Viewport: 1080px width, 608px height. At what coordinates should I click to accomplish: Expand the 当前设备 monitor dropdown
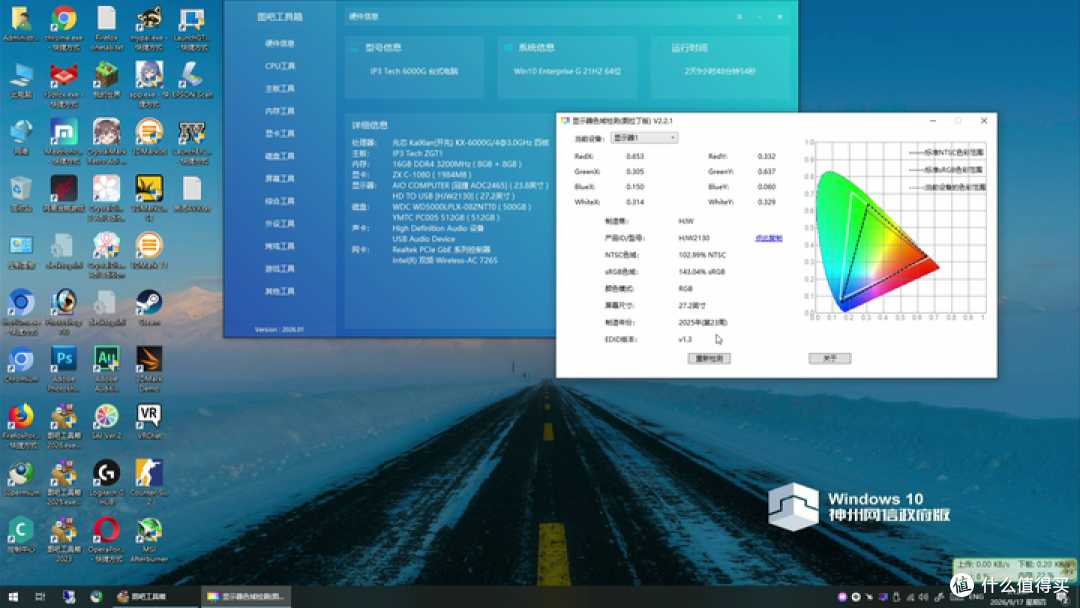(643, 138)
